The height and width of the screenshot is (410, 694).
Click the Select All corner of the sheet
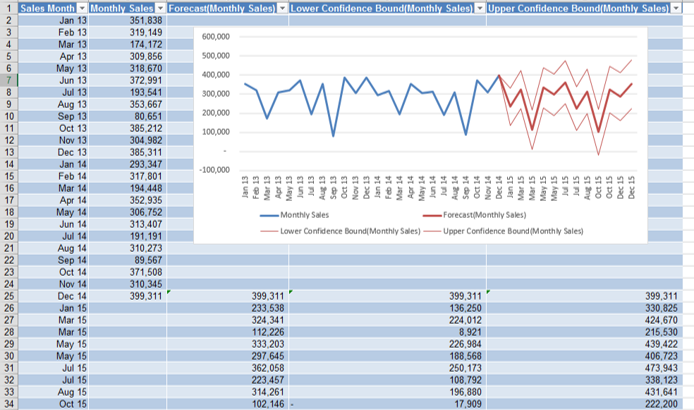tap(8, 7)
